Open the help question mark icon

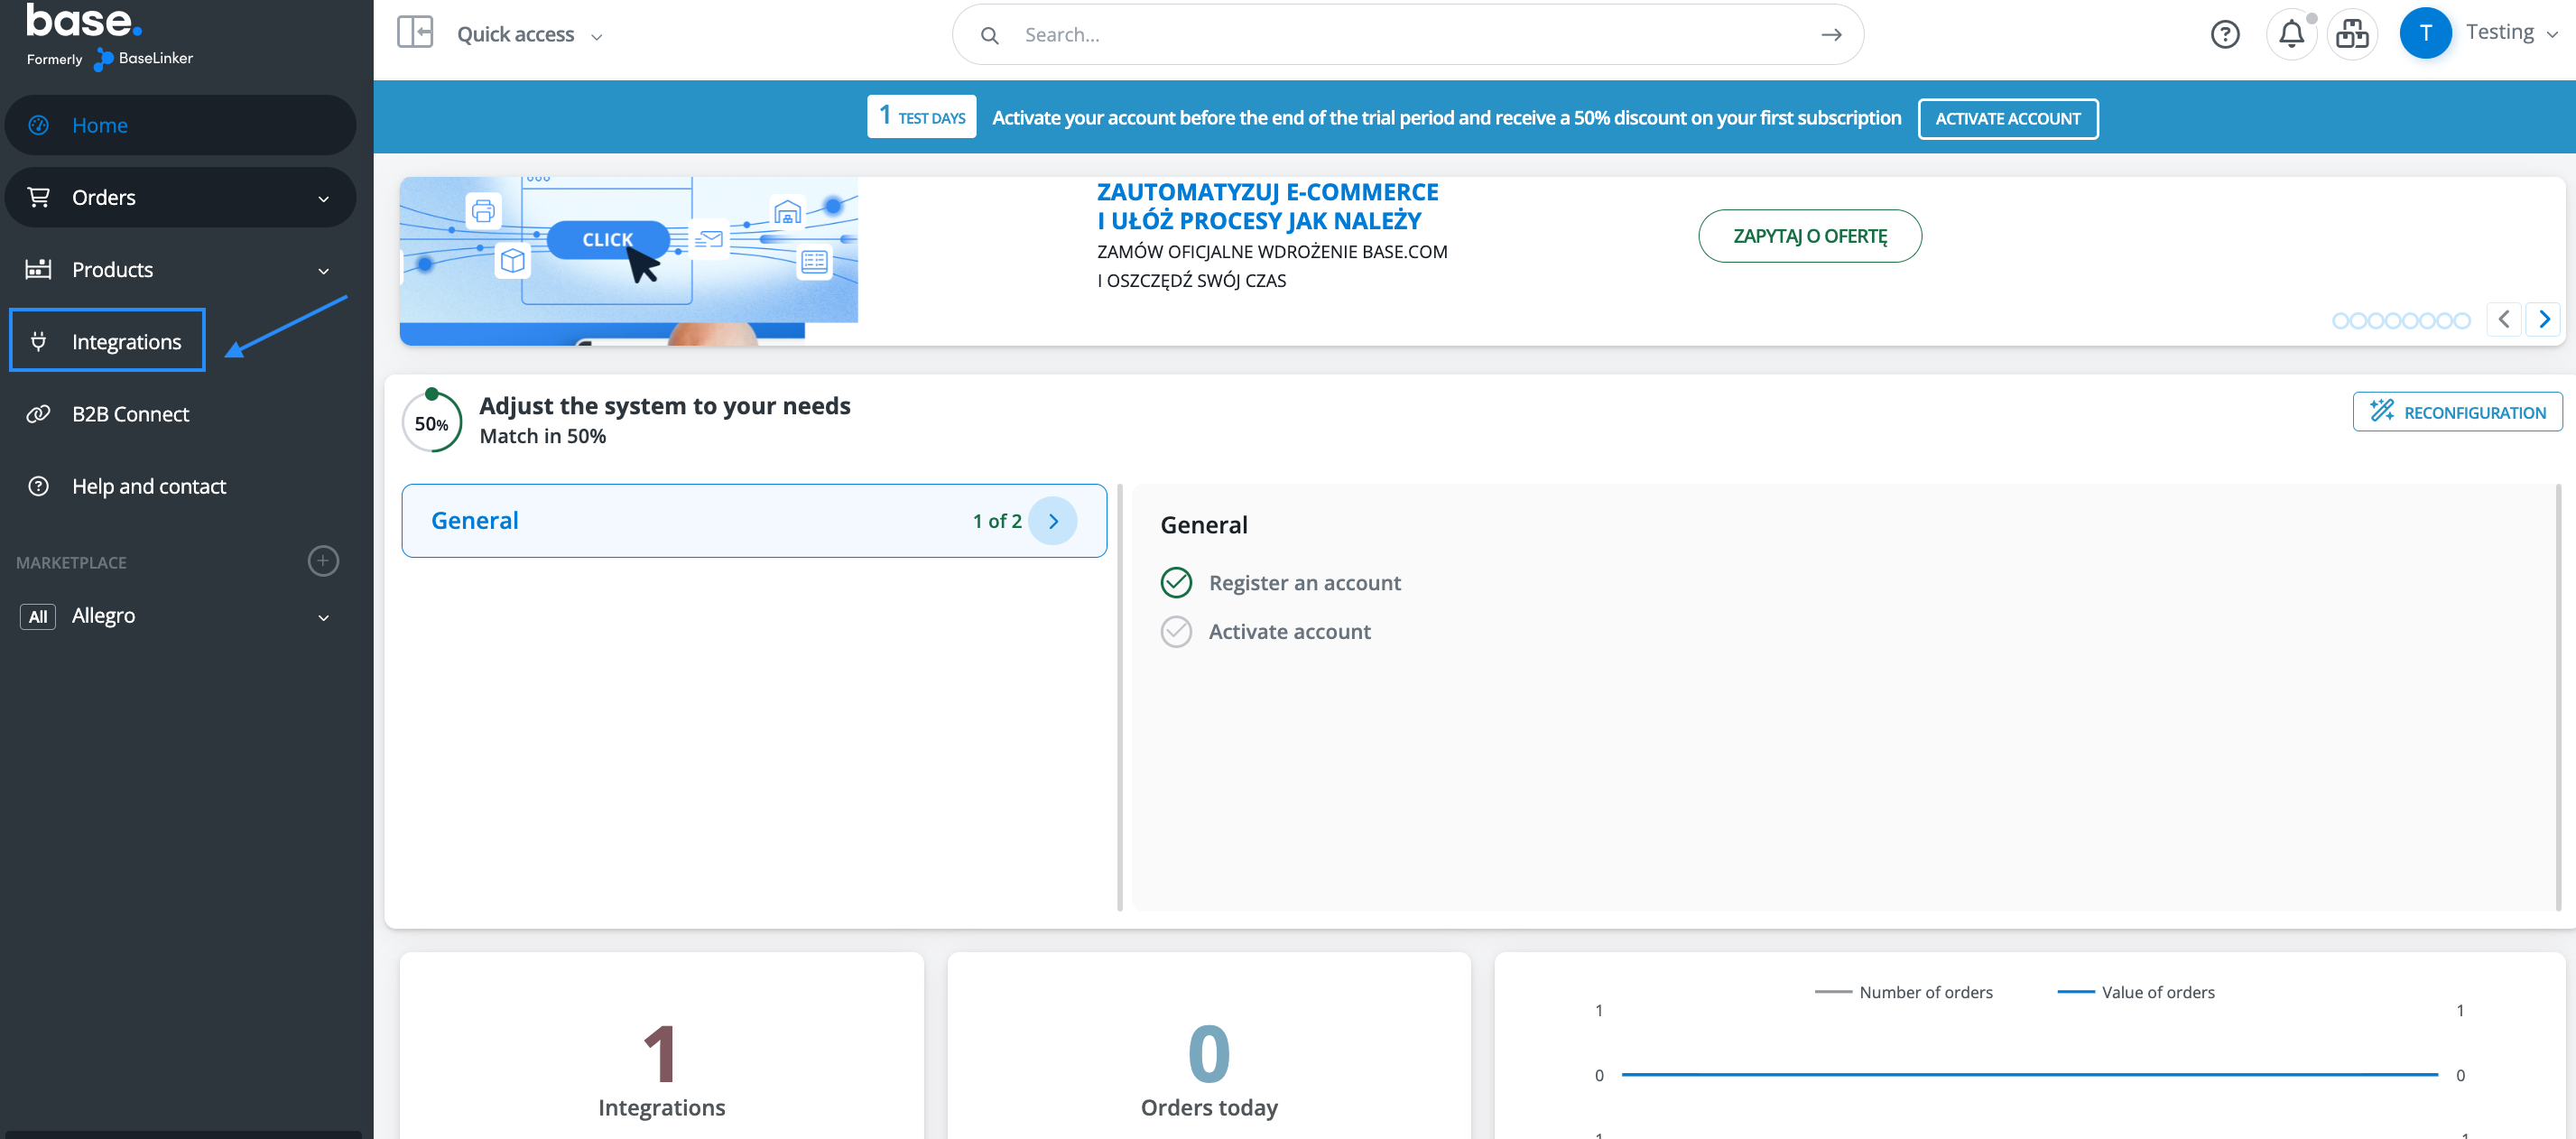pyautogui.click(x=2224, y=35)
